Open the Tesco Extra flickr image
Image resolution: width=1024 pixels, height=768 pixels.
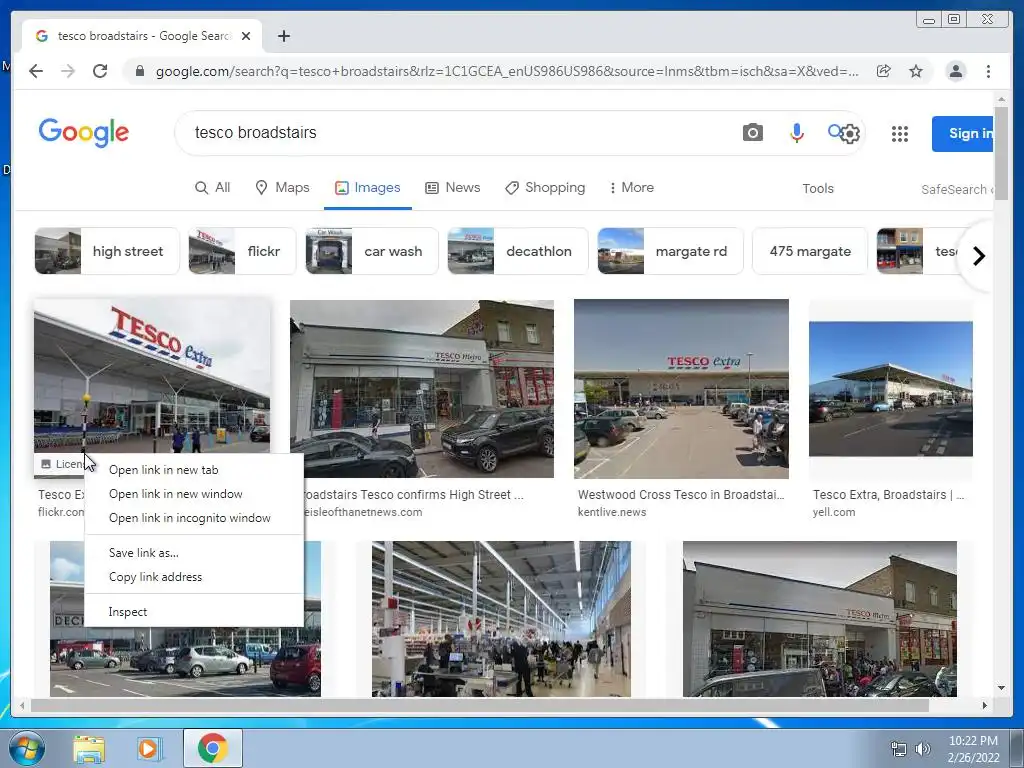pos(152,377)
